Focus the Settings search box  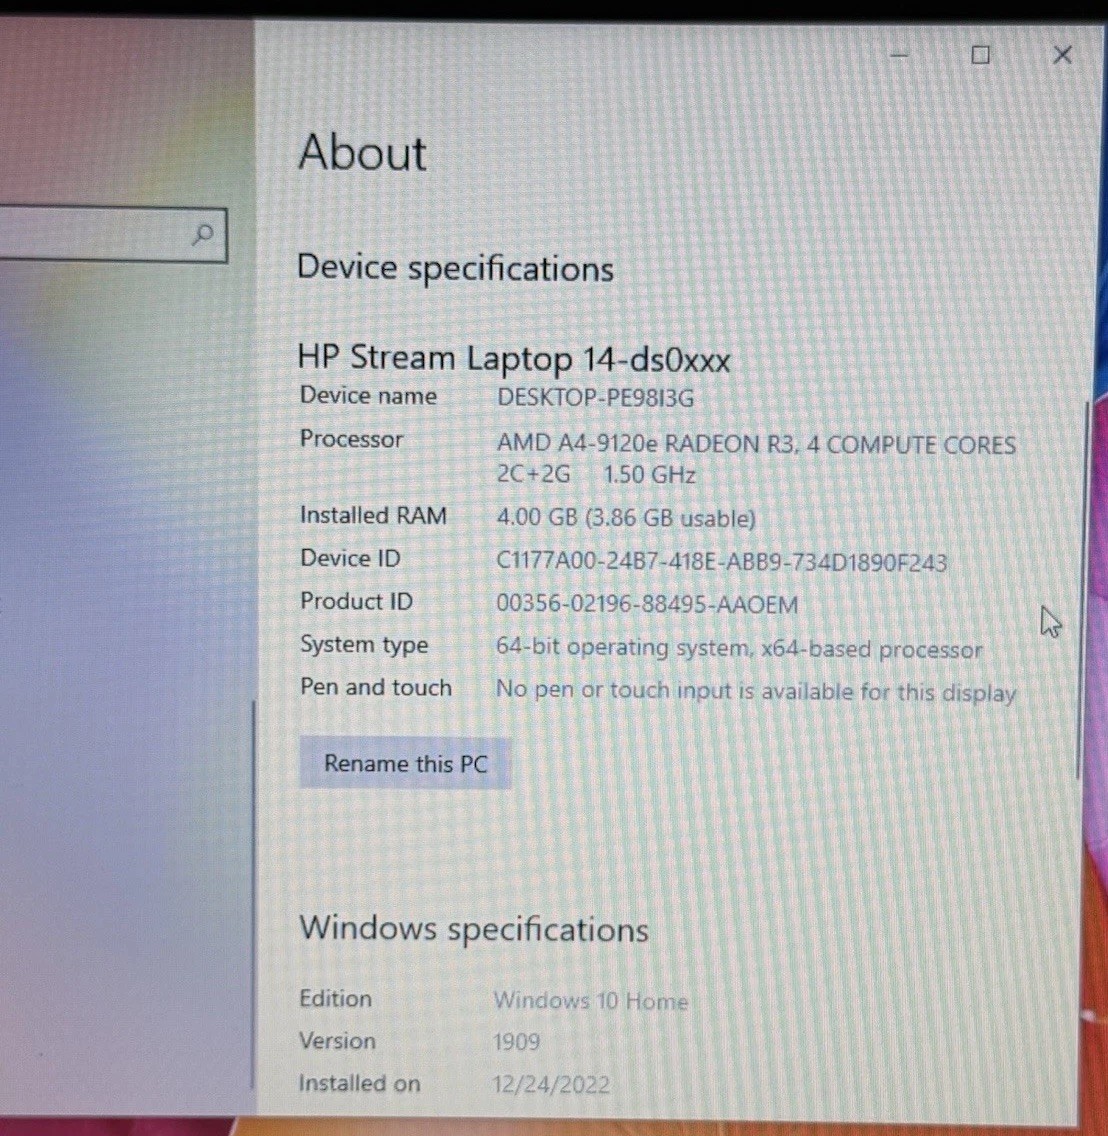[113, 235]
